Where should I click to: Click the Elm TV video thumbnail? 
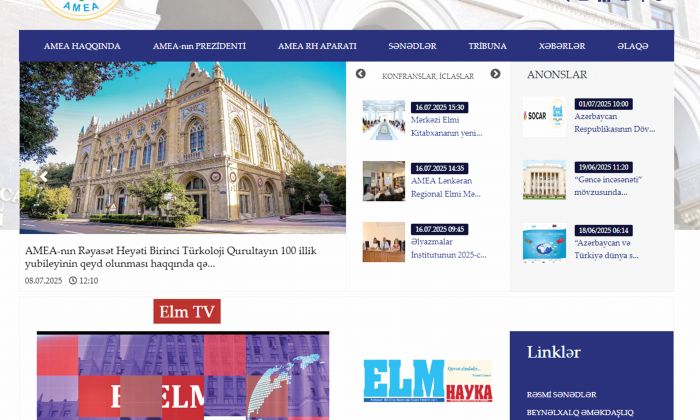(183, 376)
